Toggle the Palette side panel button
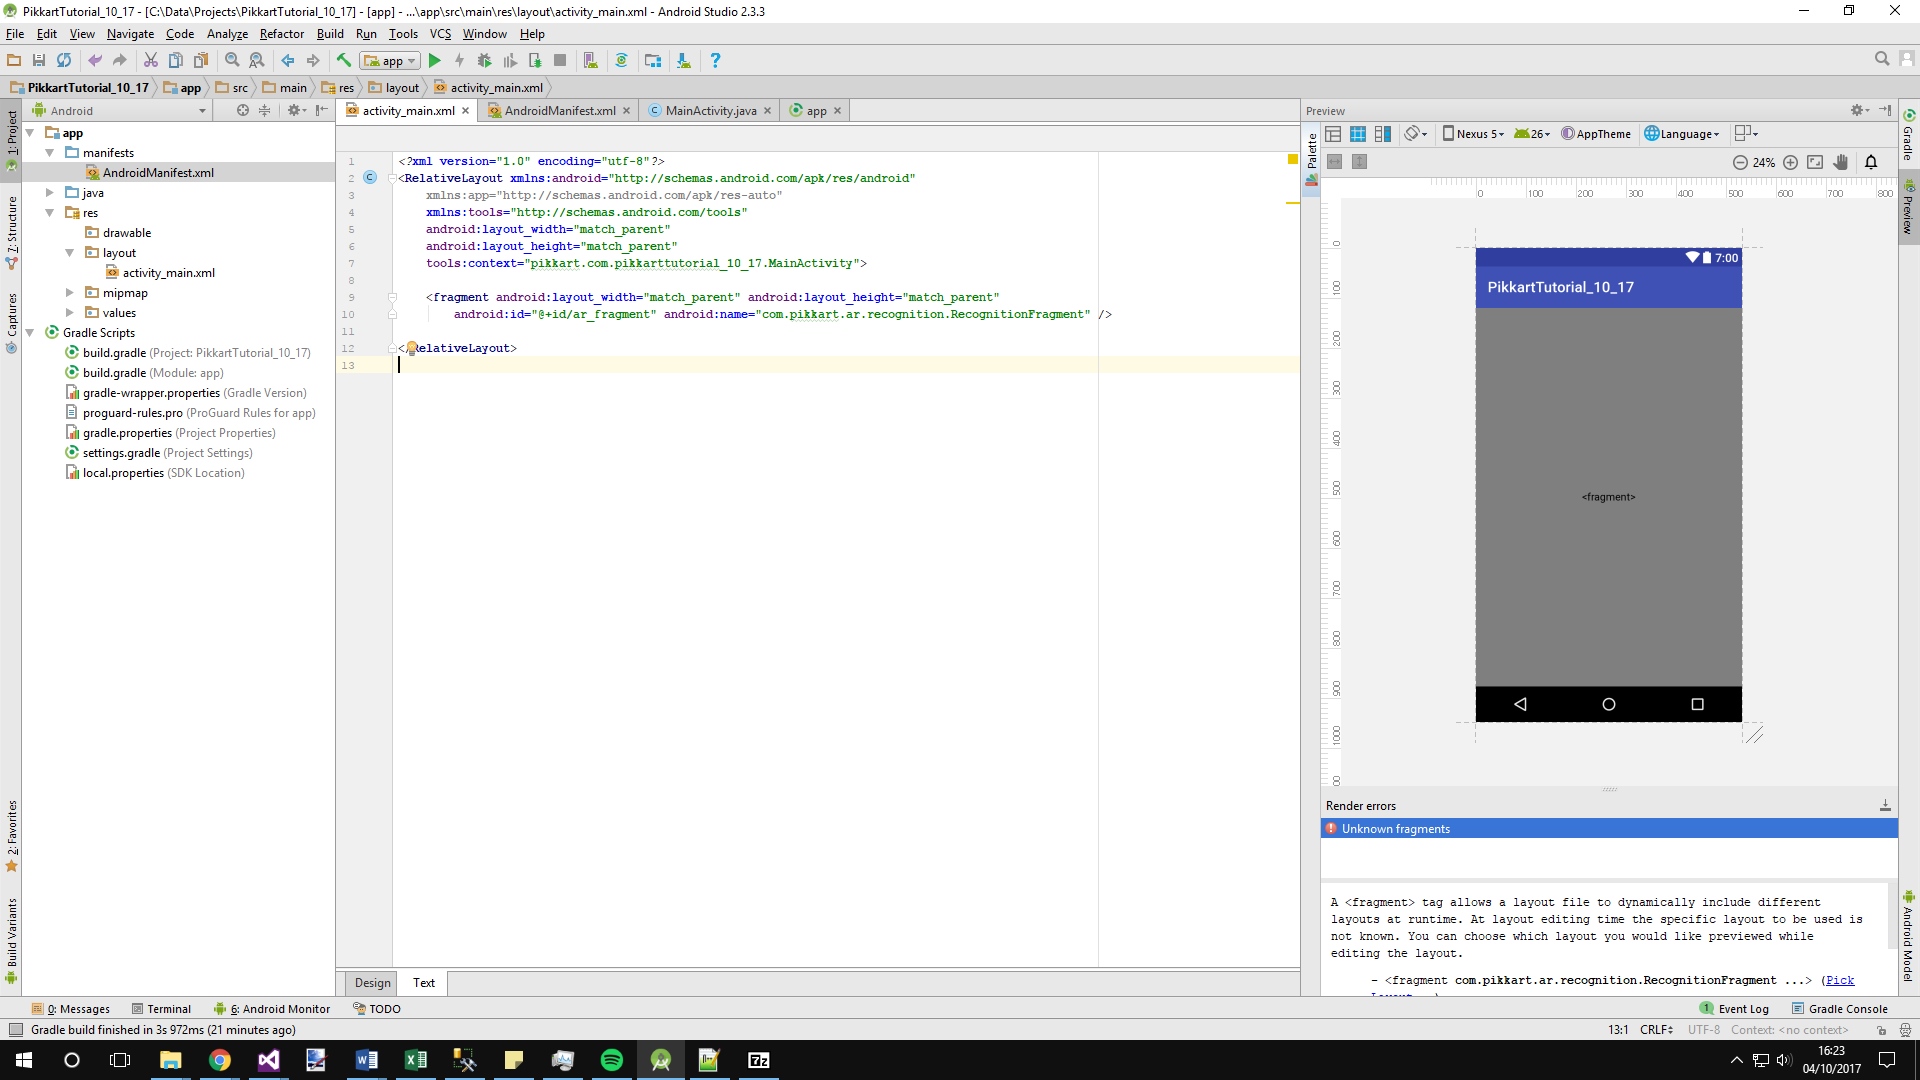Image resolution: width=1920 pixels, height=1080 pixels. pos(1312,158)
